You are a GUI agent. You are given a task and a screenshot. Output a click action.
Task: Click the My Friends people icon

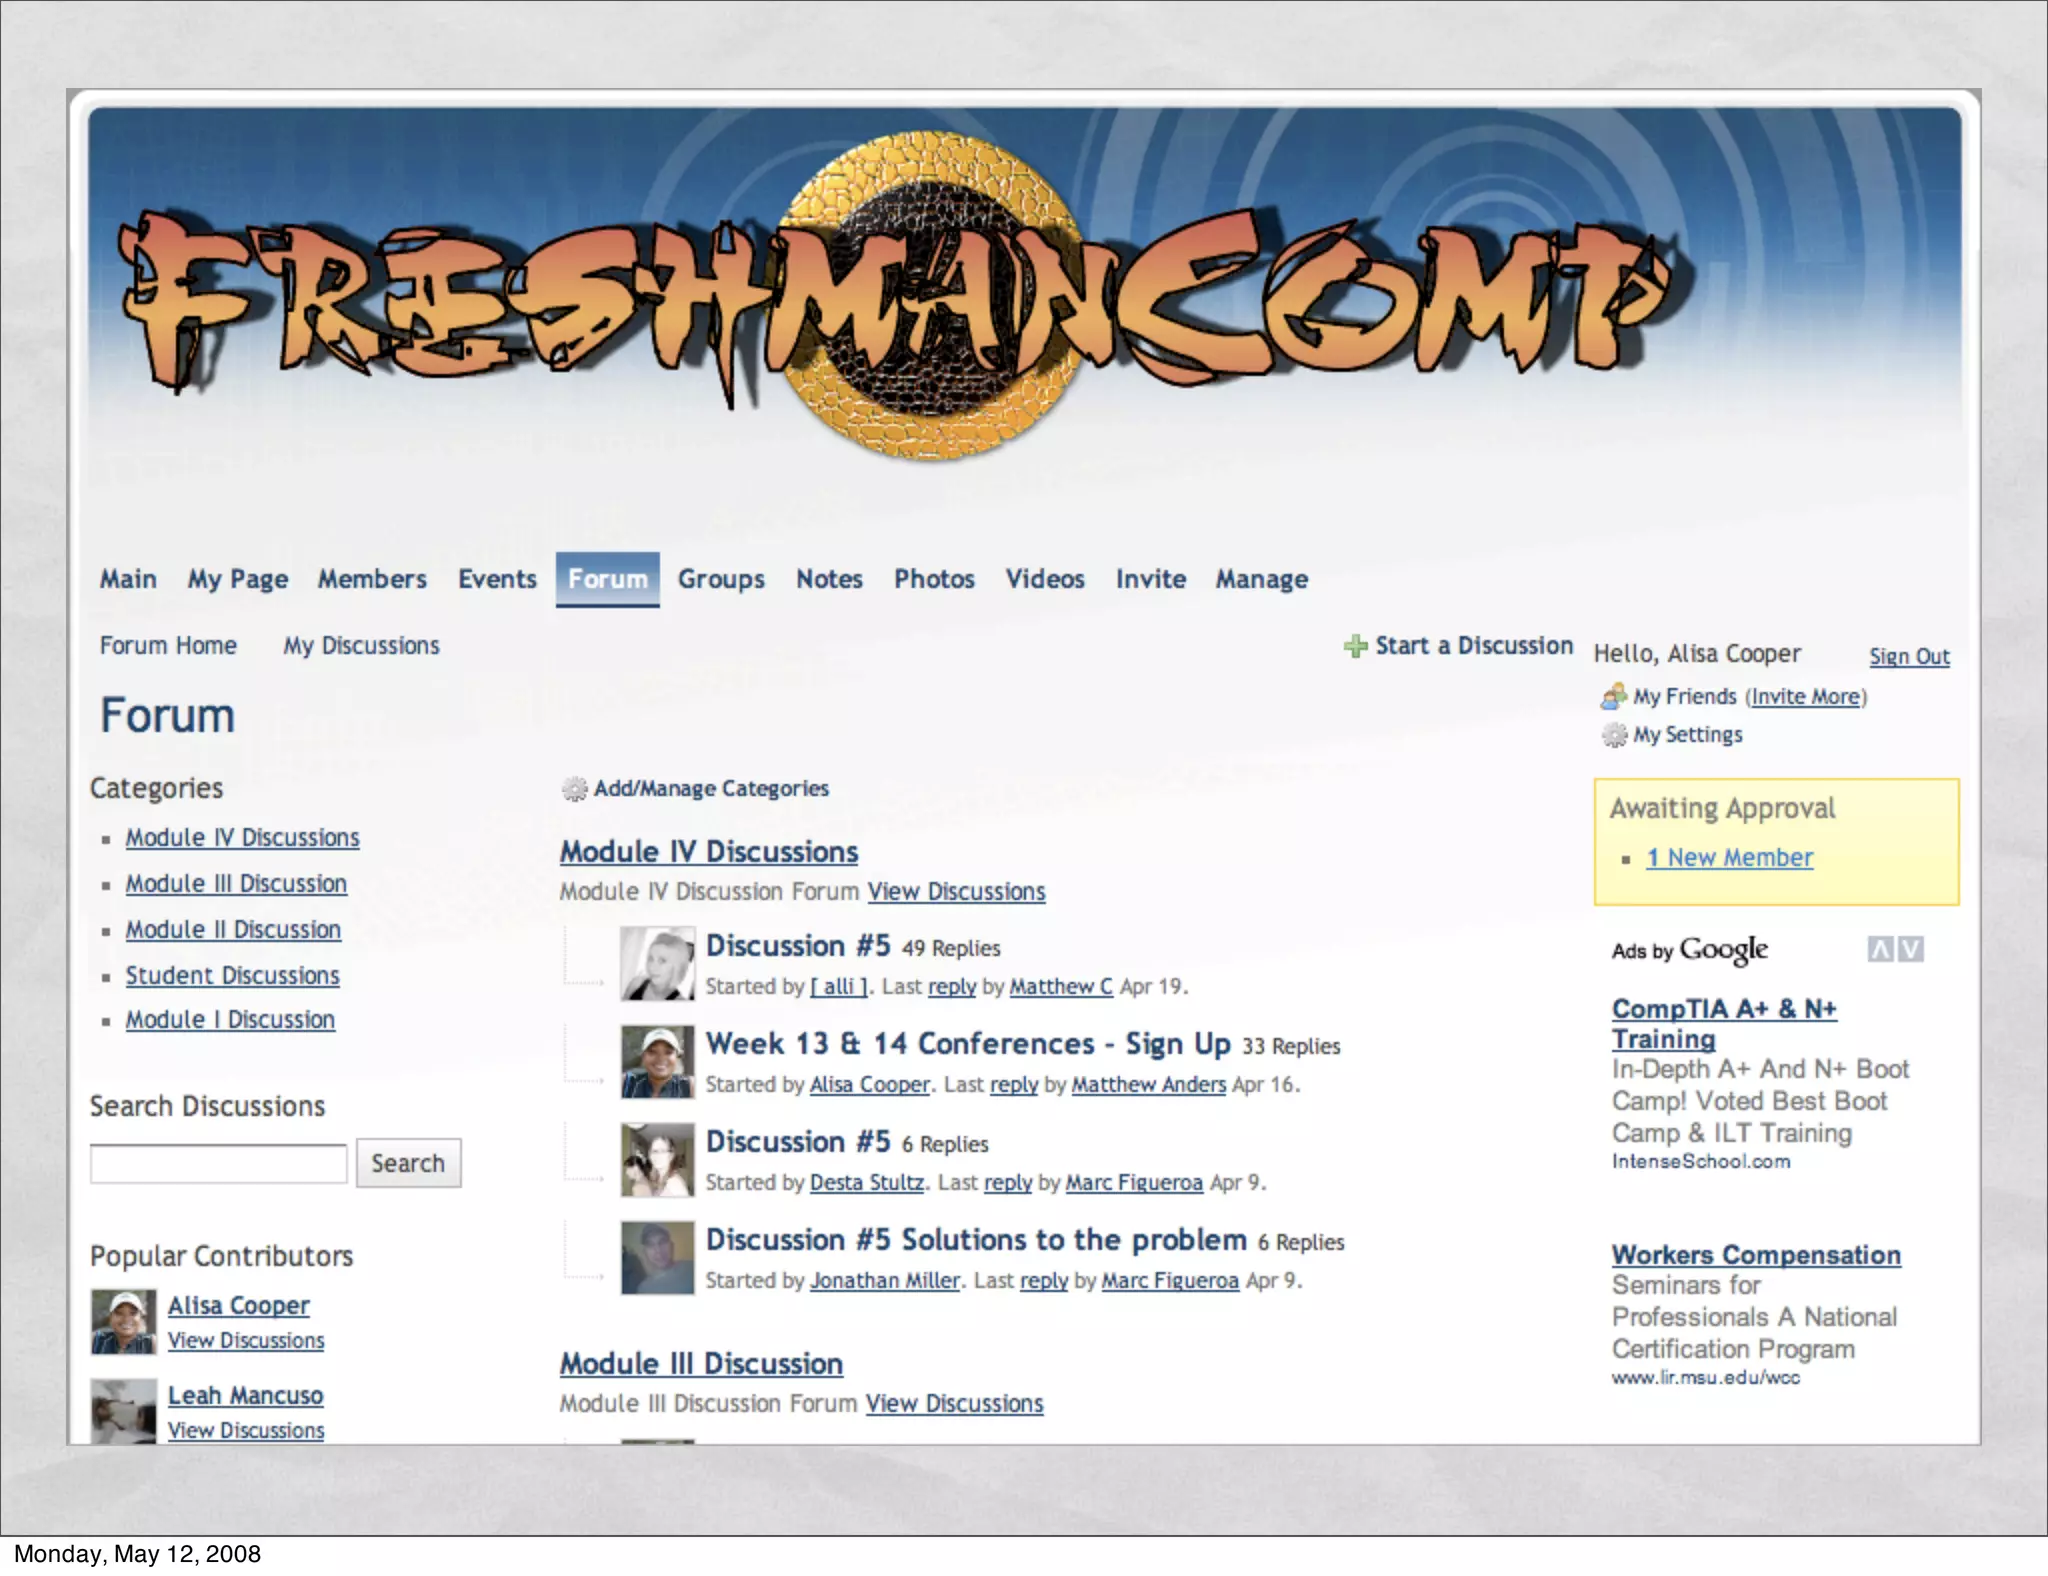tap(1613, 696)
